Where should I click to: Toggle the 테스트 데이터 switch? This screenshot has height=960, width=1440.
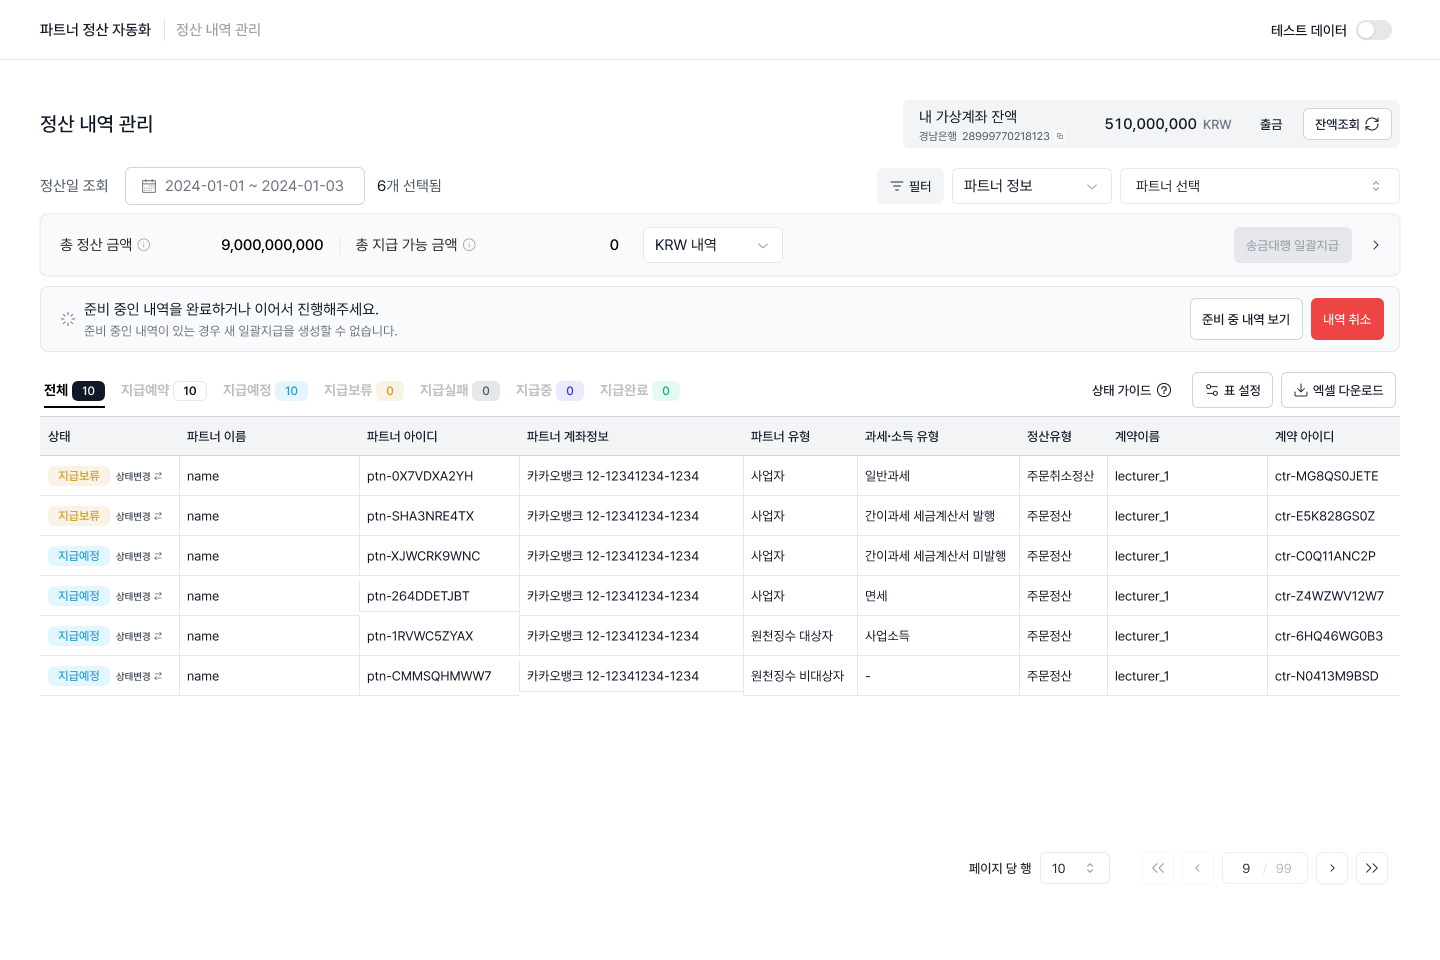point(1373,30)
